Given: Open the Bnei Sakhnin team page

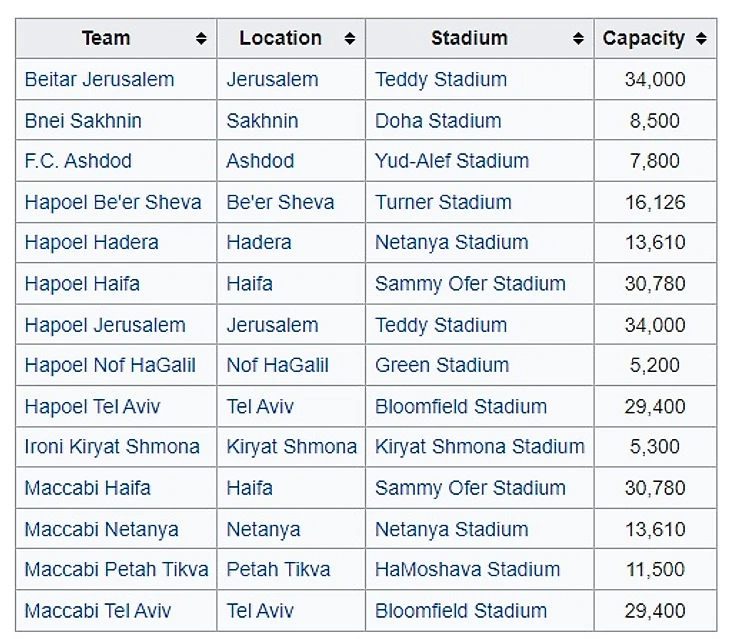Looking at the screenshot, I should click(x=83, y=121).
